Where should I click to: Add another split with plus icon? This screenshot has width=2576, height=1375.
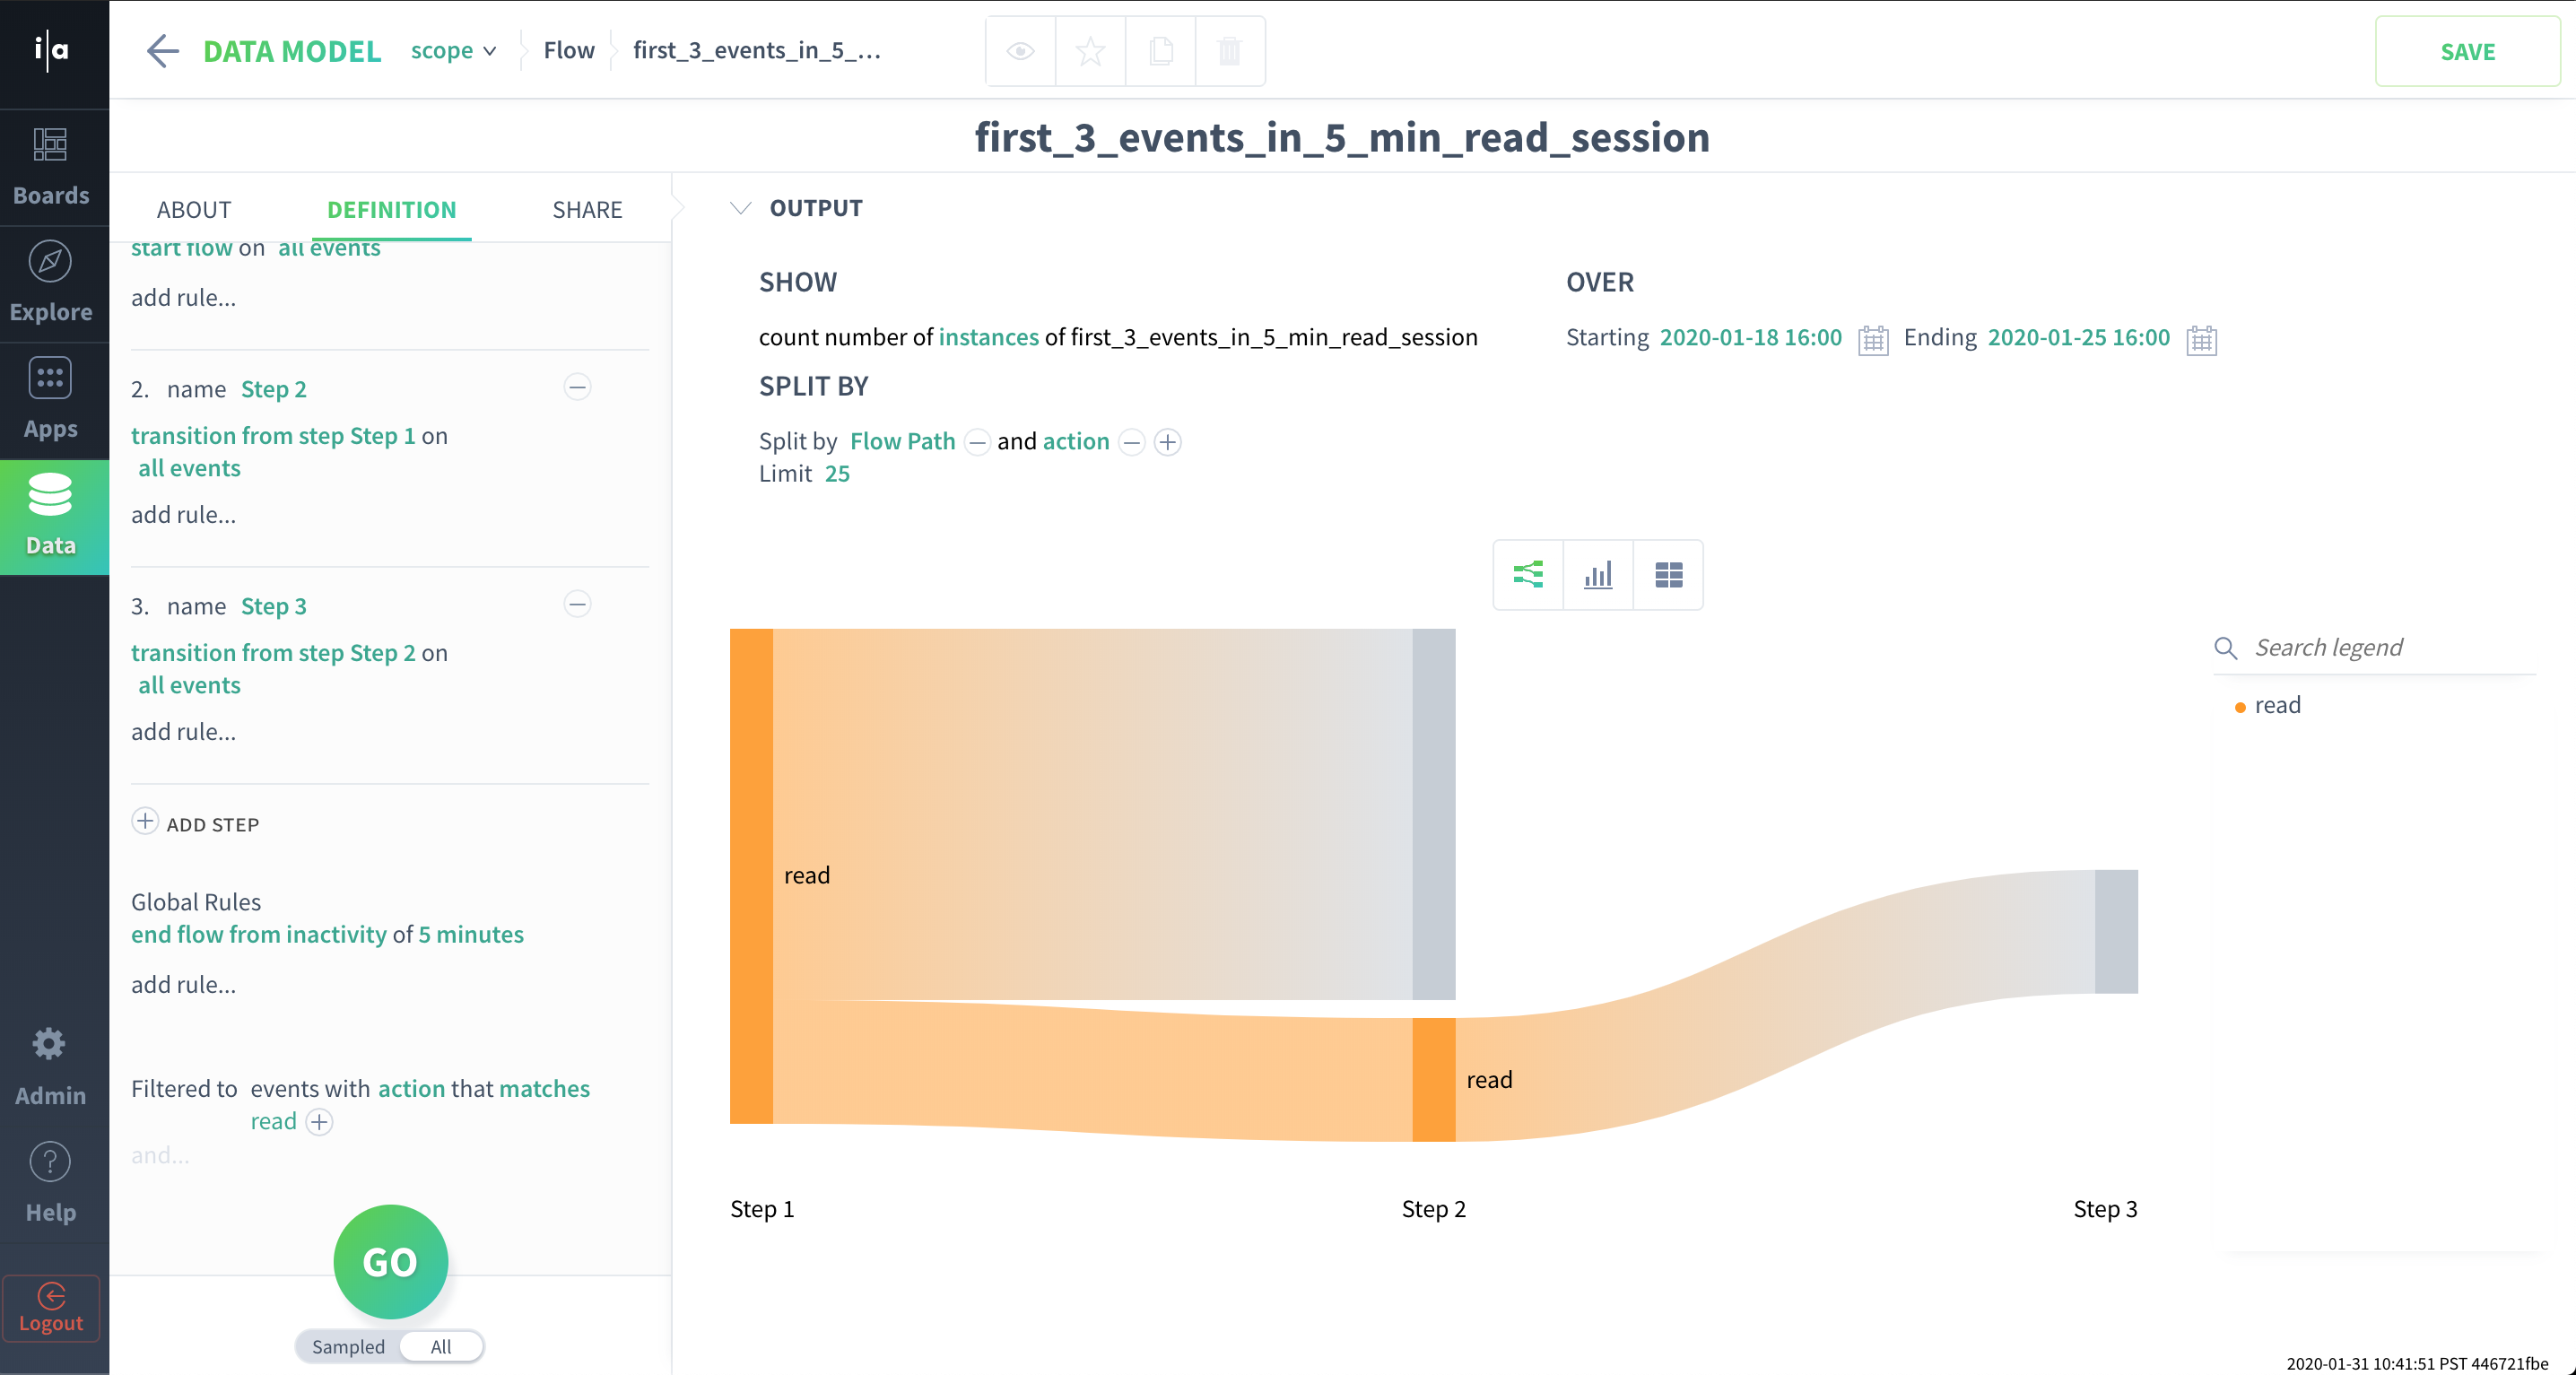point(1167,442)
